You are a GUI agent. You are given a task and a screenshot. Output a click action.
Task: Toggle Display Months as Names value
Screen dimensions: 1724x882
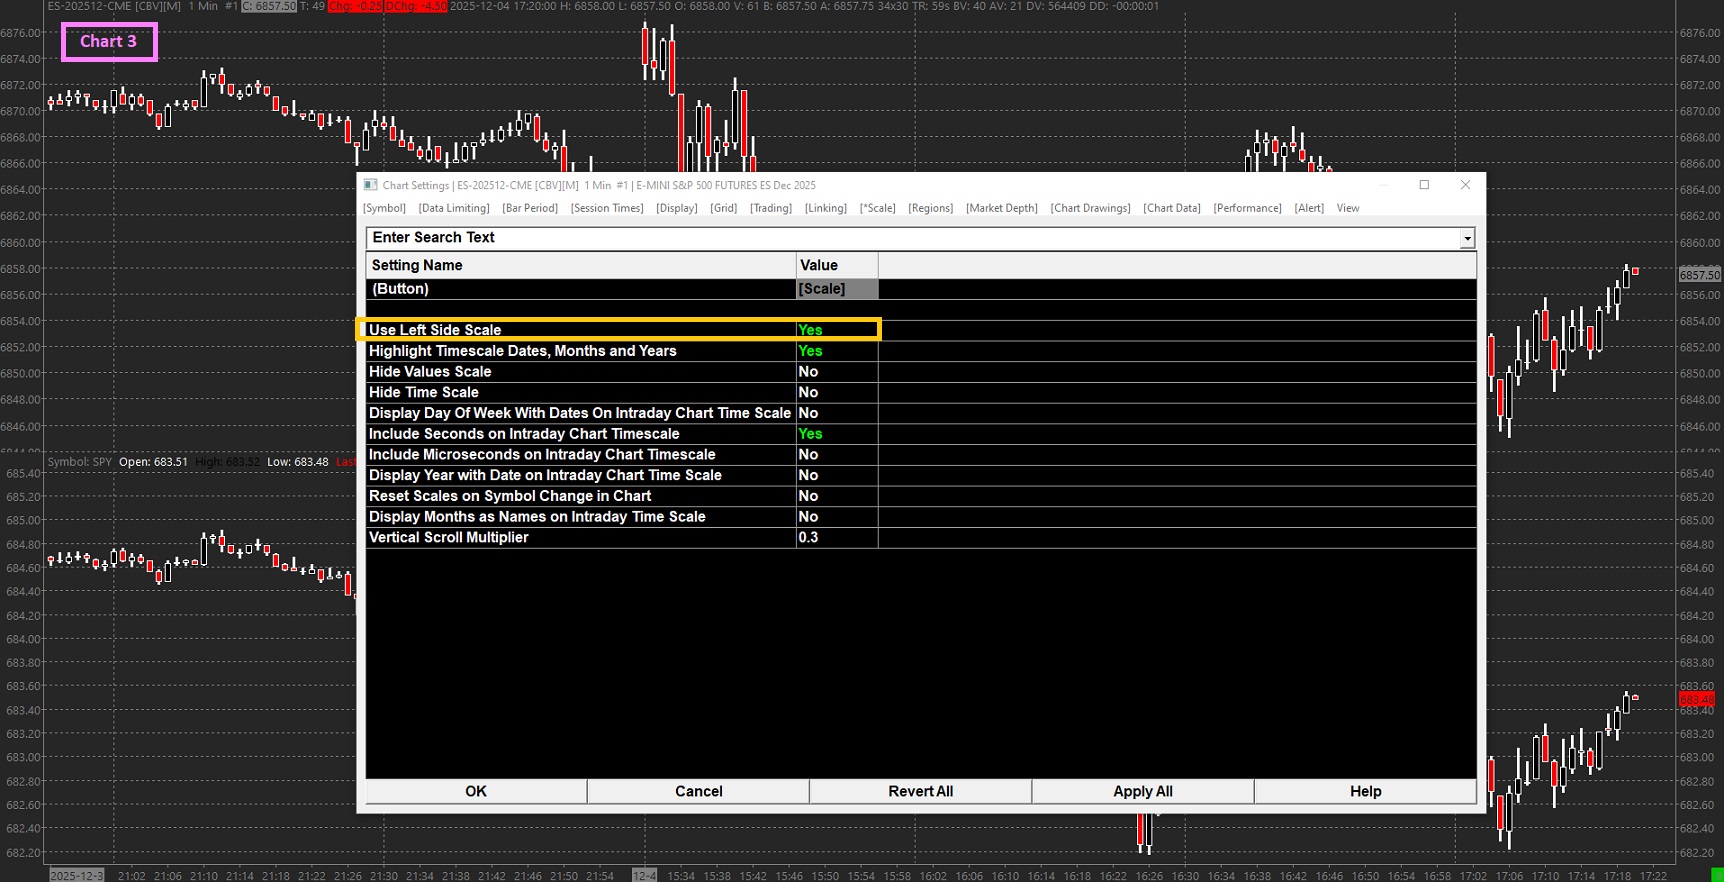point(836,517)
